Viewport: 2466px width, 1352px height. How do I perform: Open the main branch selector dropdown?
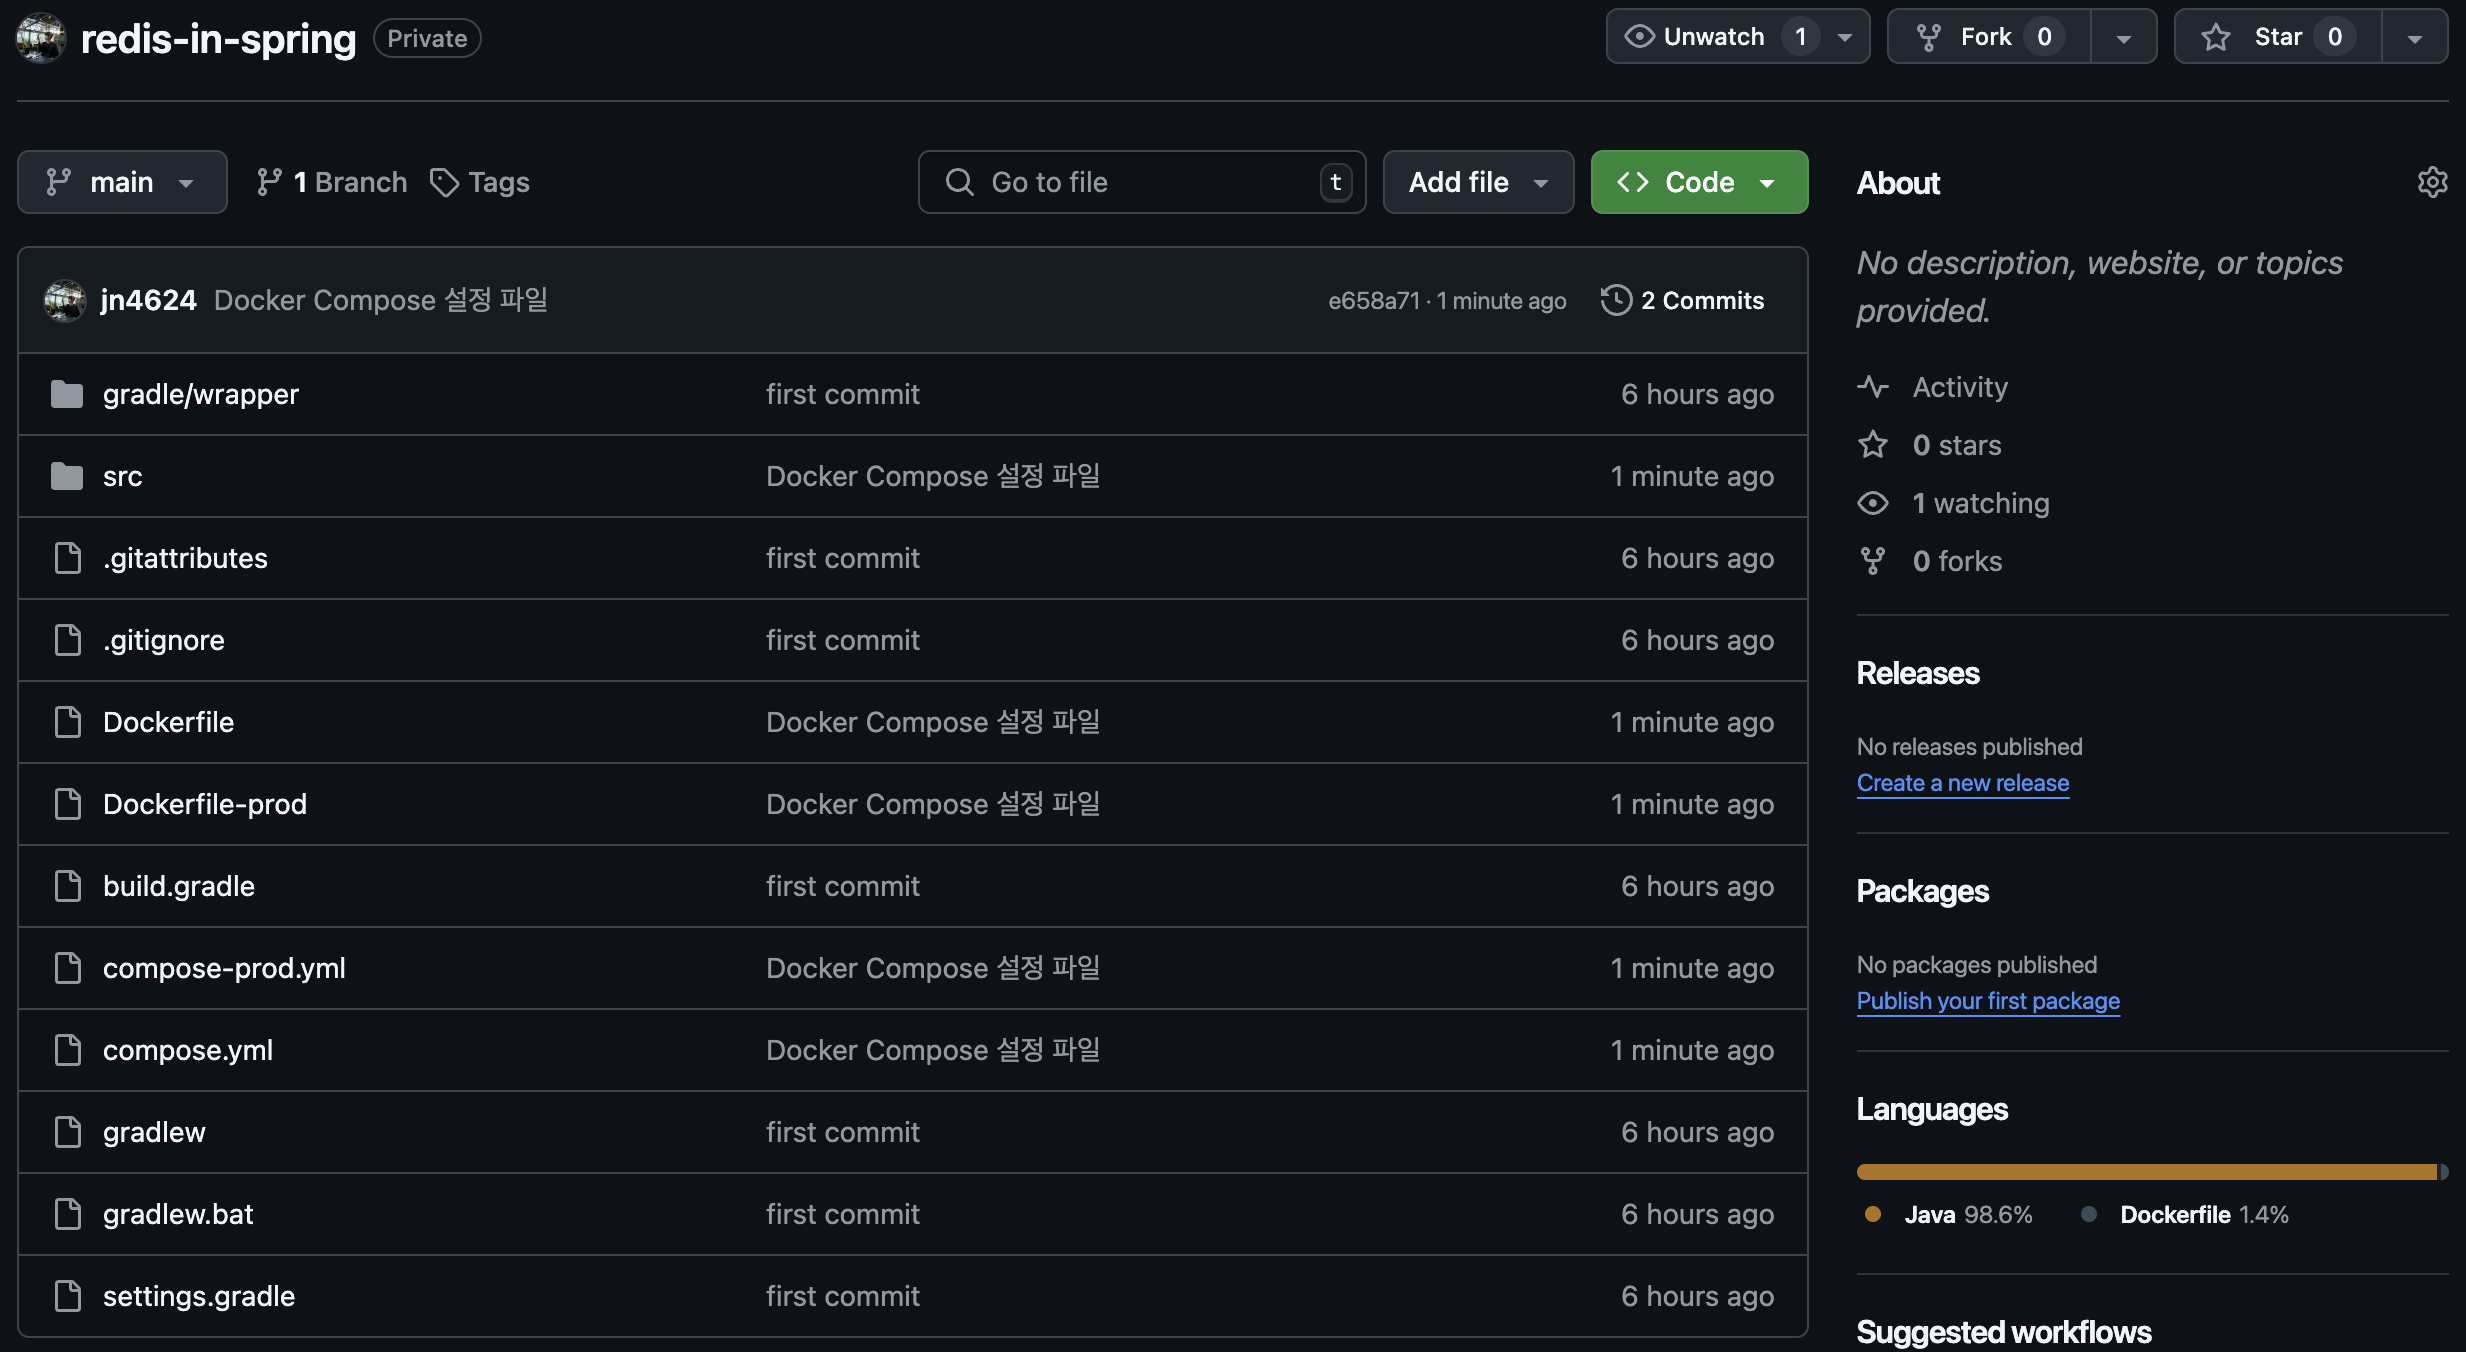[122, 182]
